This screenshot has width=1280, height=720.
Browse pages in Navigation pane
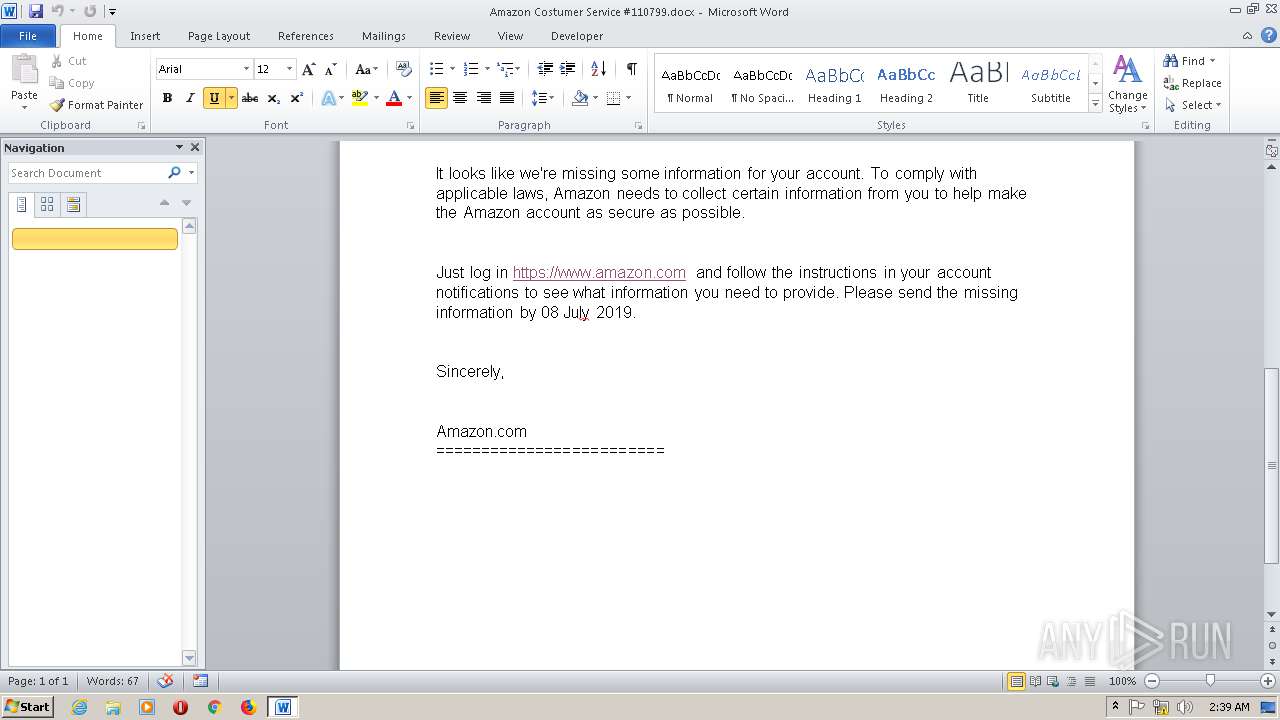click(47, 204)
